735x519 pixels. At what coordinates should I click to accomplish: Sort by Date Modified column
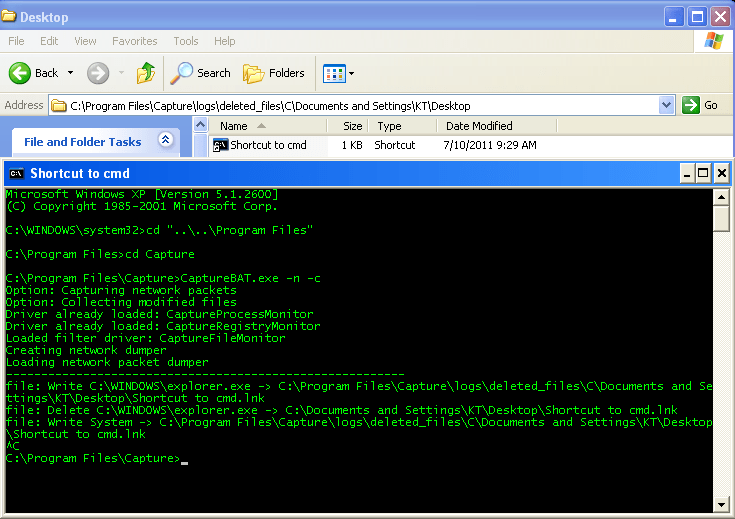coord(479,126)
